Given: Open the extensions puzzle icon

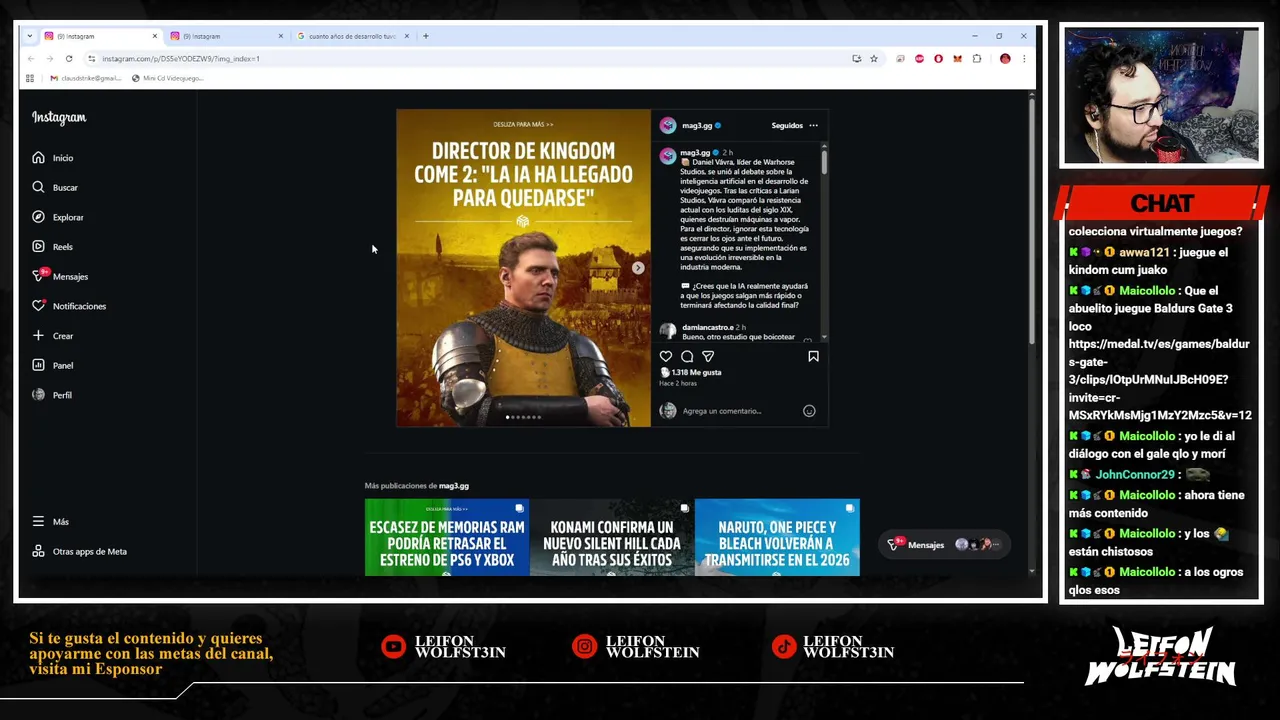Looking at the screenshot, I should 977,59.
